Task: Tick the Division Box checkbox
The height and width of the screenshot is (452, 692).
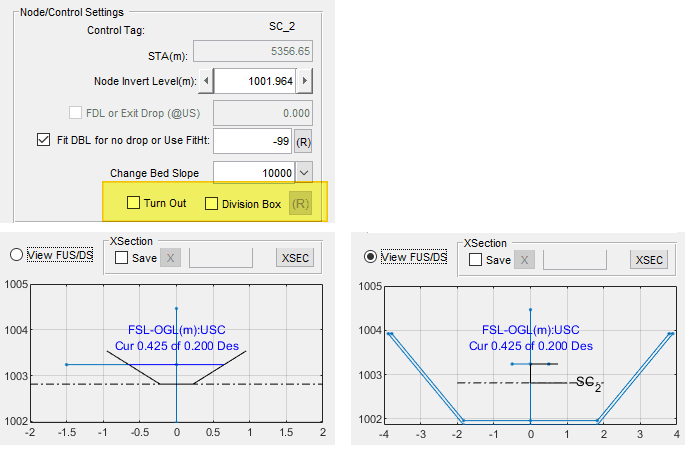Action: (x=211, y=203)
